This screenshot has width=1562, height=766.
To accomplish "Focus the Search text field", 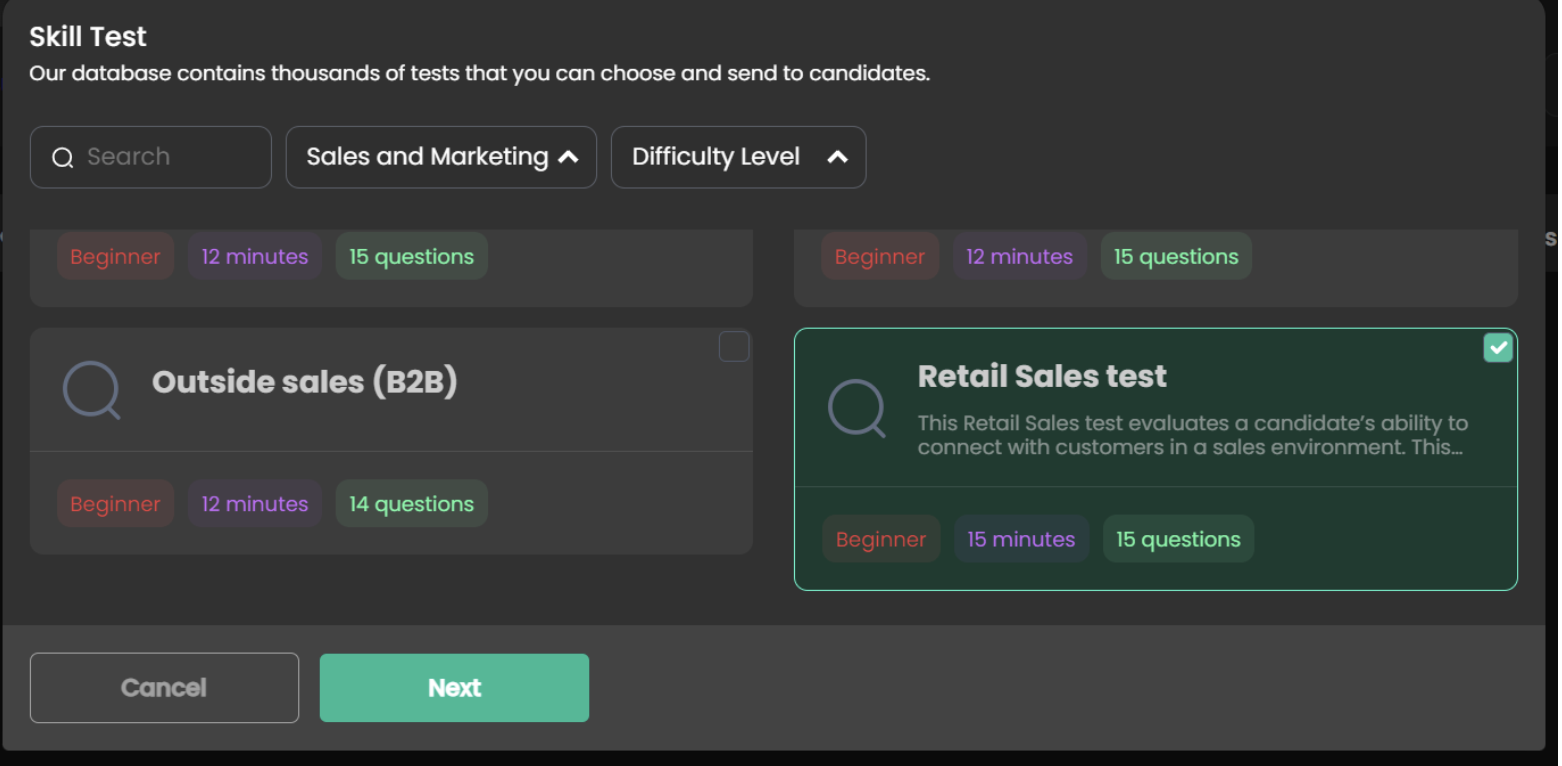I will (170, 157).
